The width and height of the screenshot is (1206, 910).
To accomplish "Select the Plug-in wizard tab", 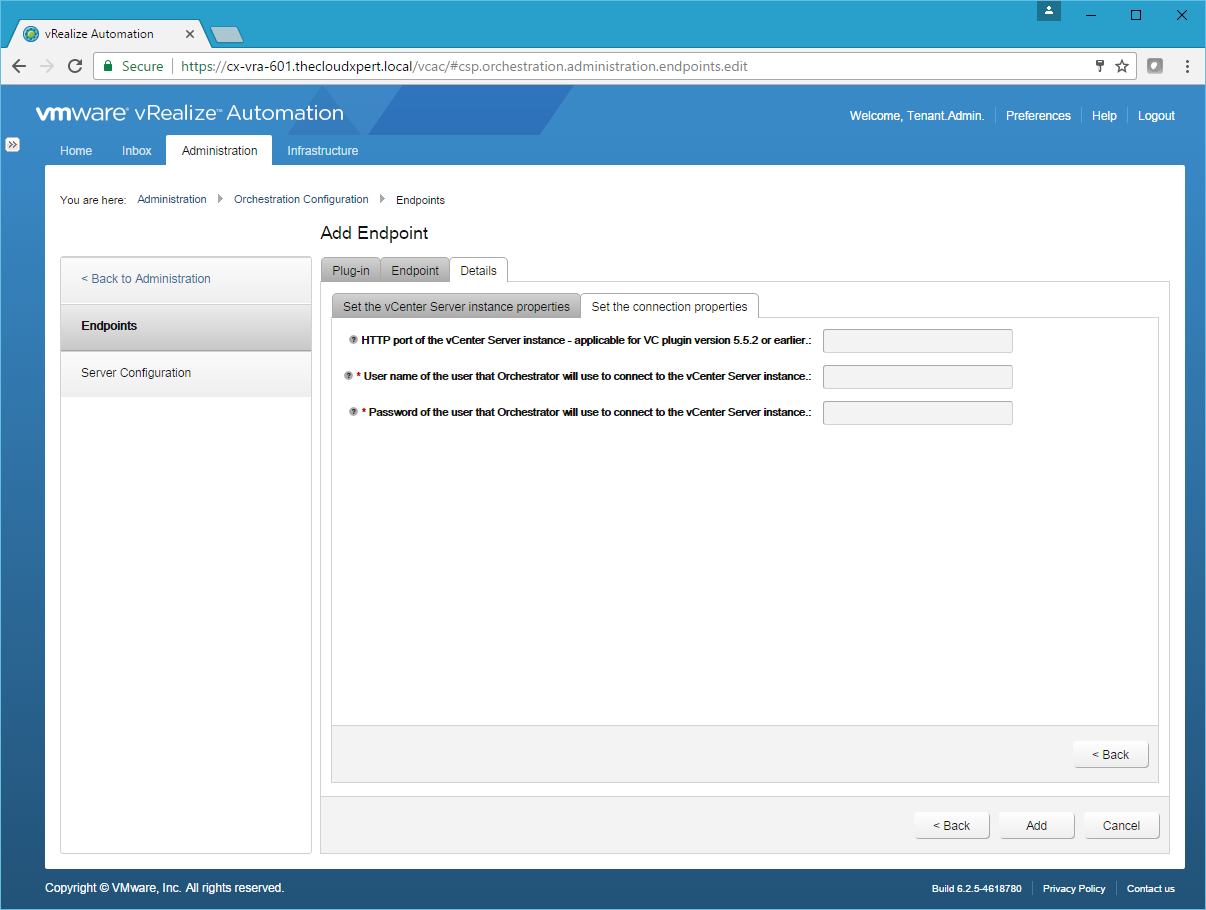I will click(x=351, y=271).
